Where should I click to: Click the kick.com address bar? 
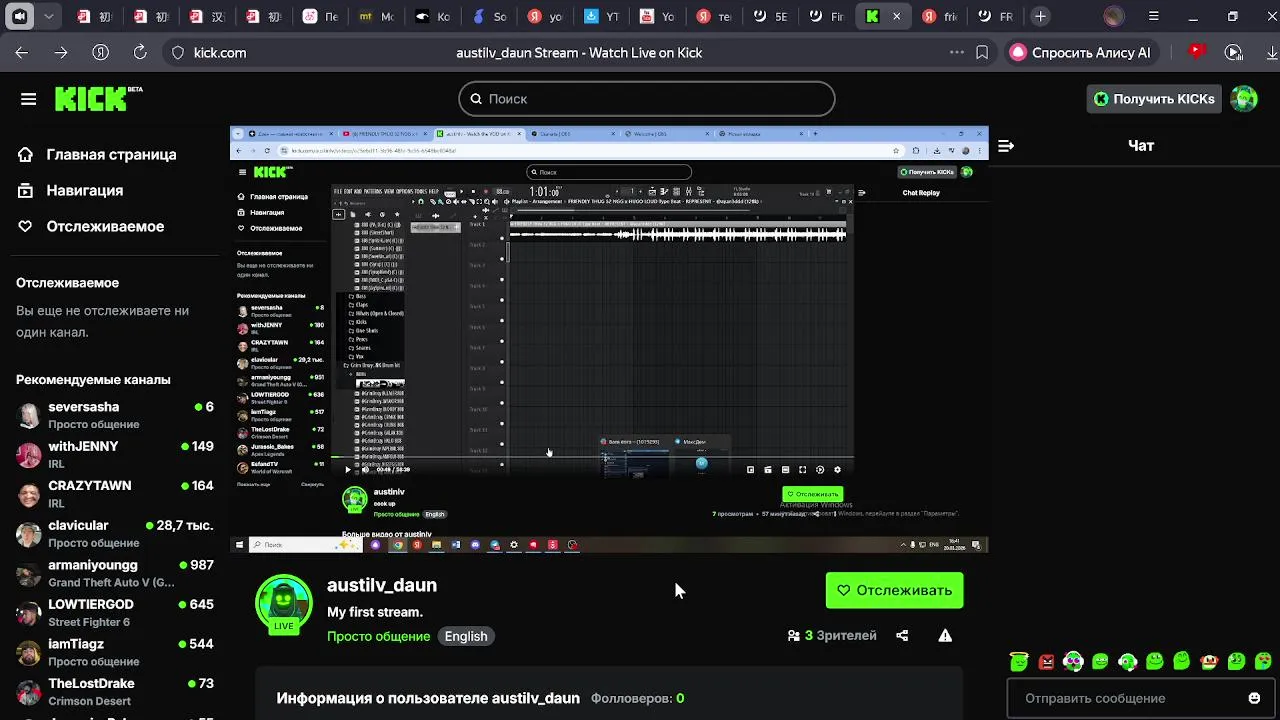click(x=219, y=53)
